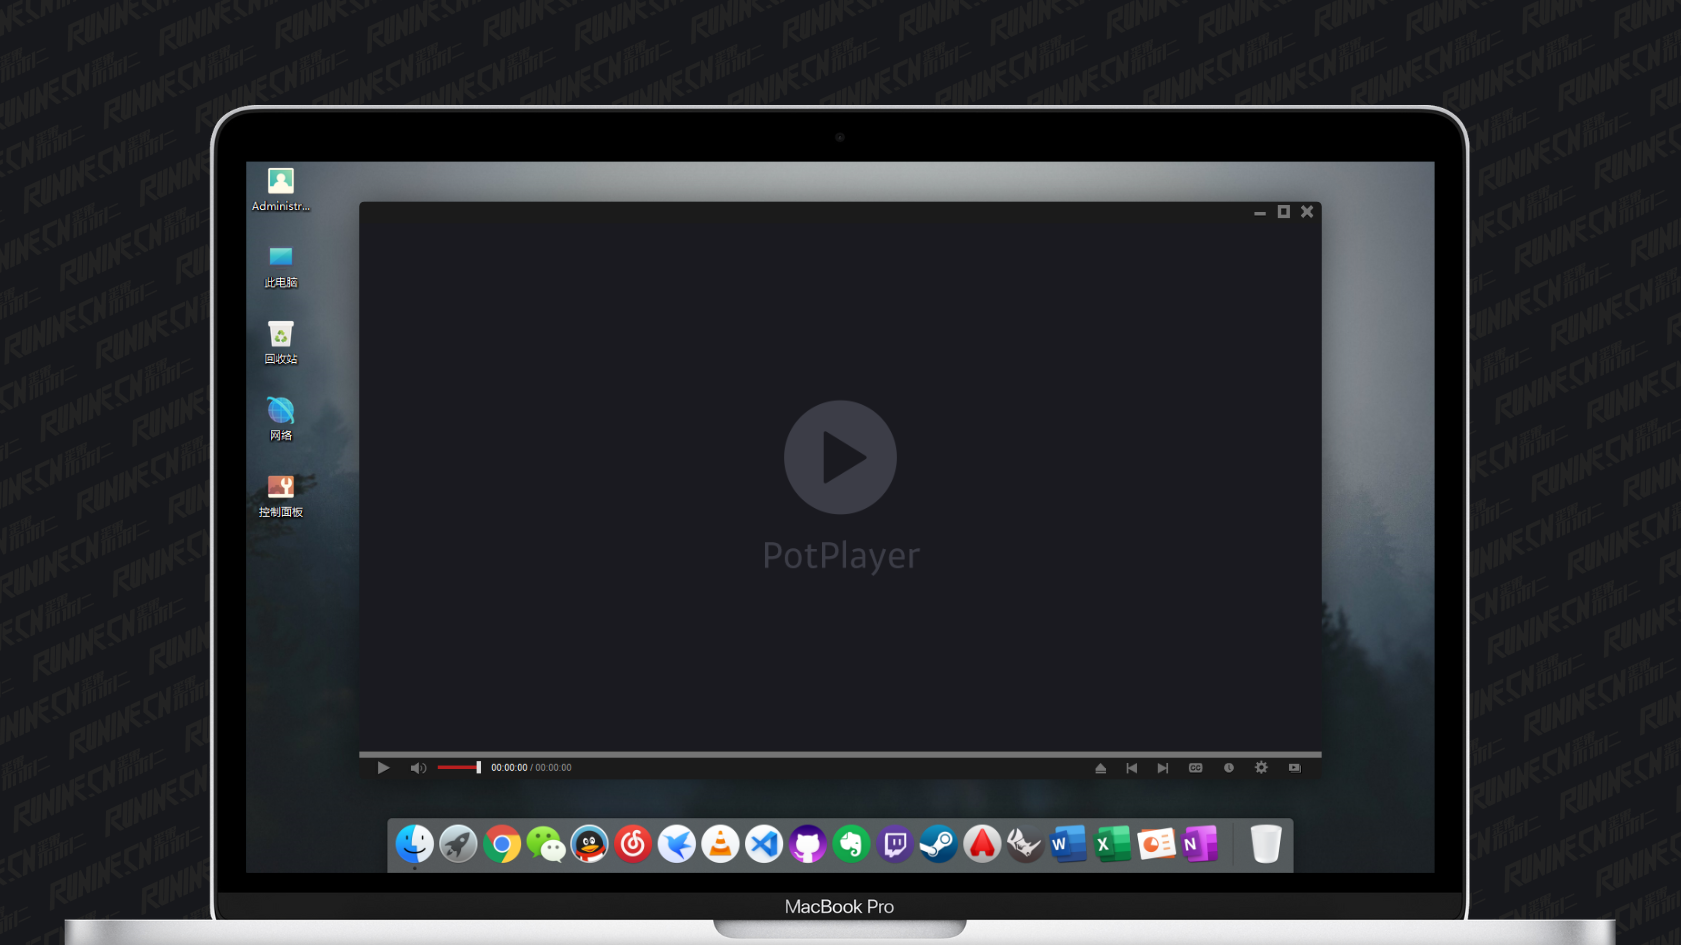Open QQ penguin icon in the dock

(x=589, y=844)
